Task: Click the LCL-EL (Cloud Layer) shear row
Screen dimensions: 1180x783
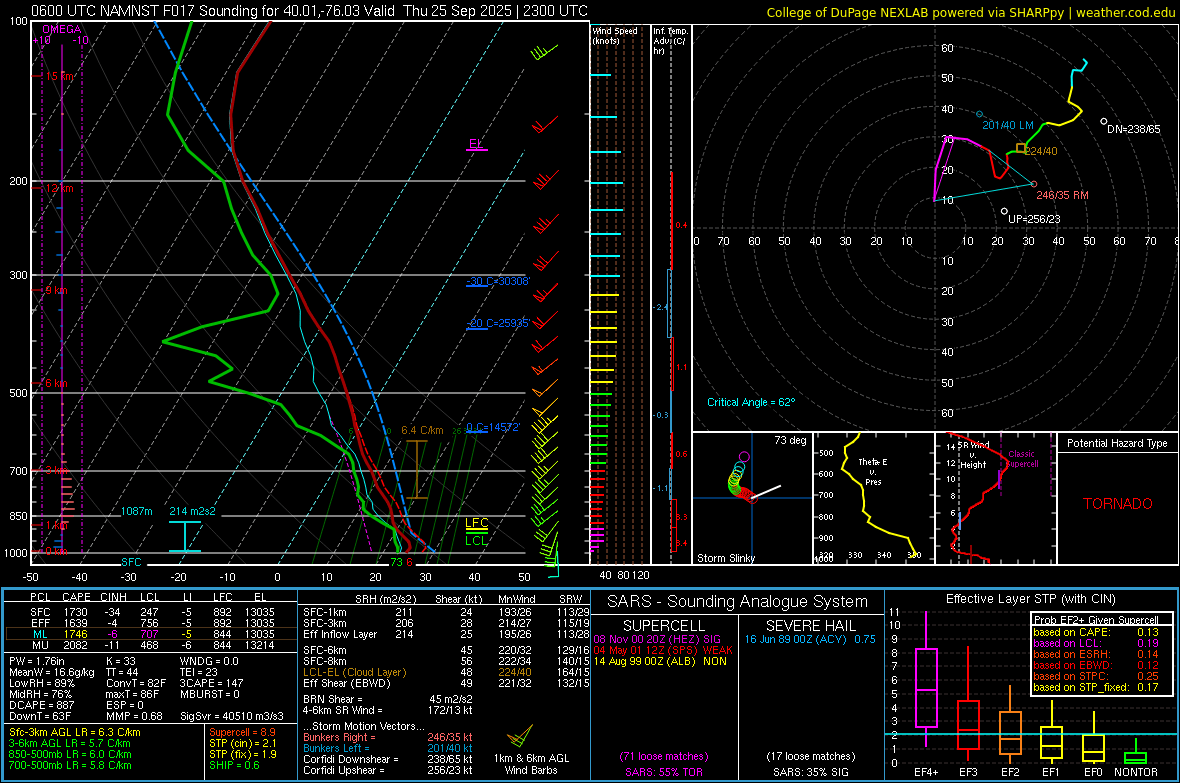Action: coord(446,672)
